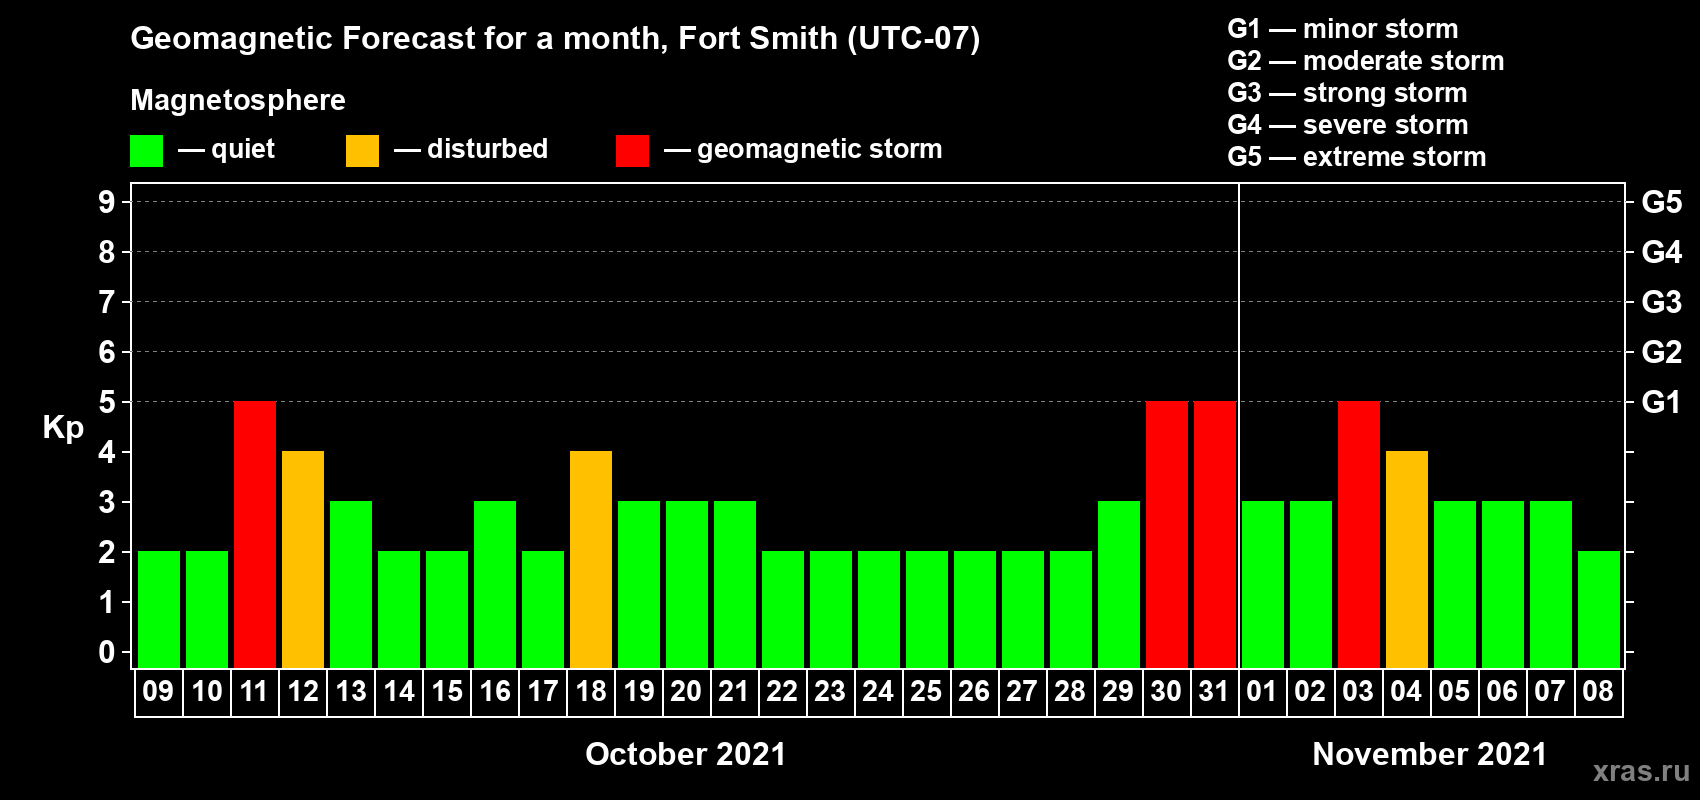Select the orange bar for October 18
Image resolution: width=1700 pixels, height=800 pixels.
(591, 560)
